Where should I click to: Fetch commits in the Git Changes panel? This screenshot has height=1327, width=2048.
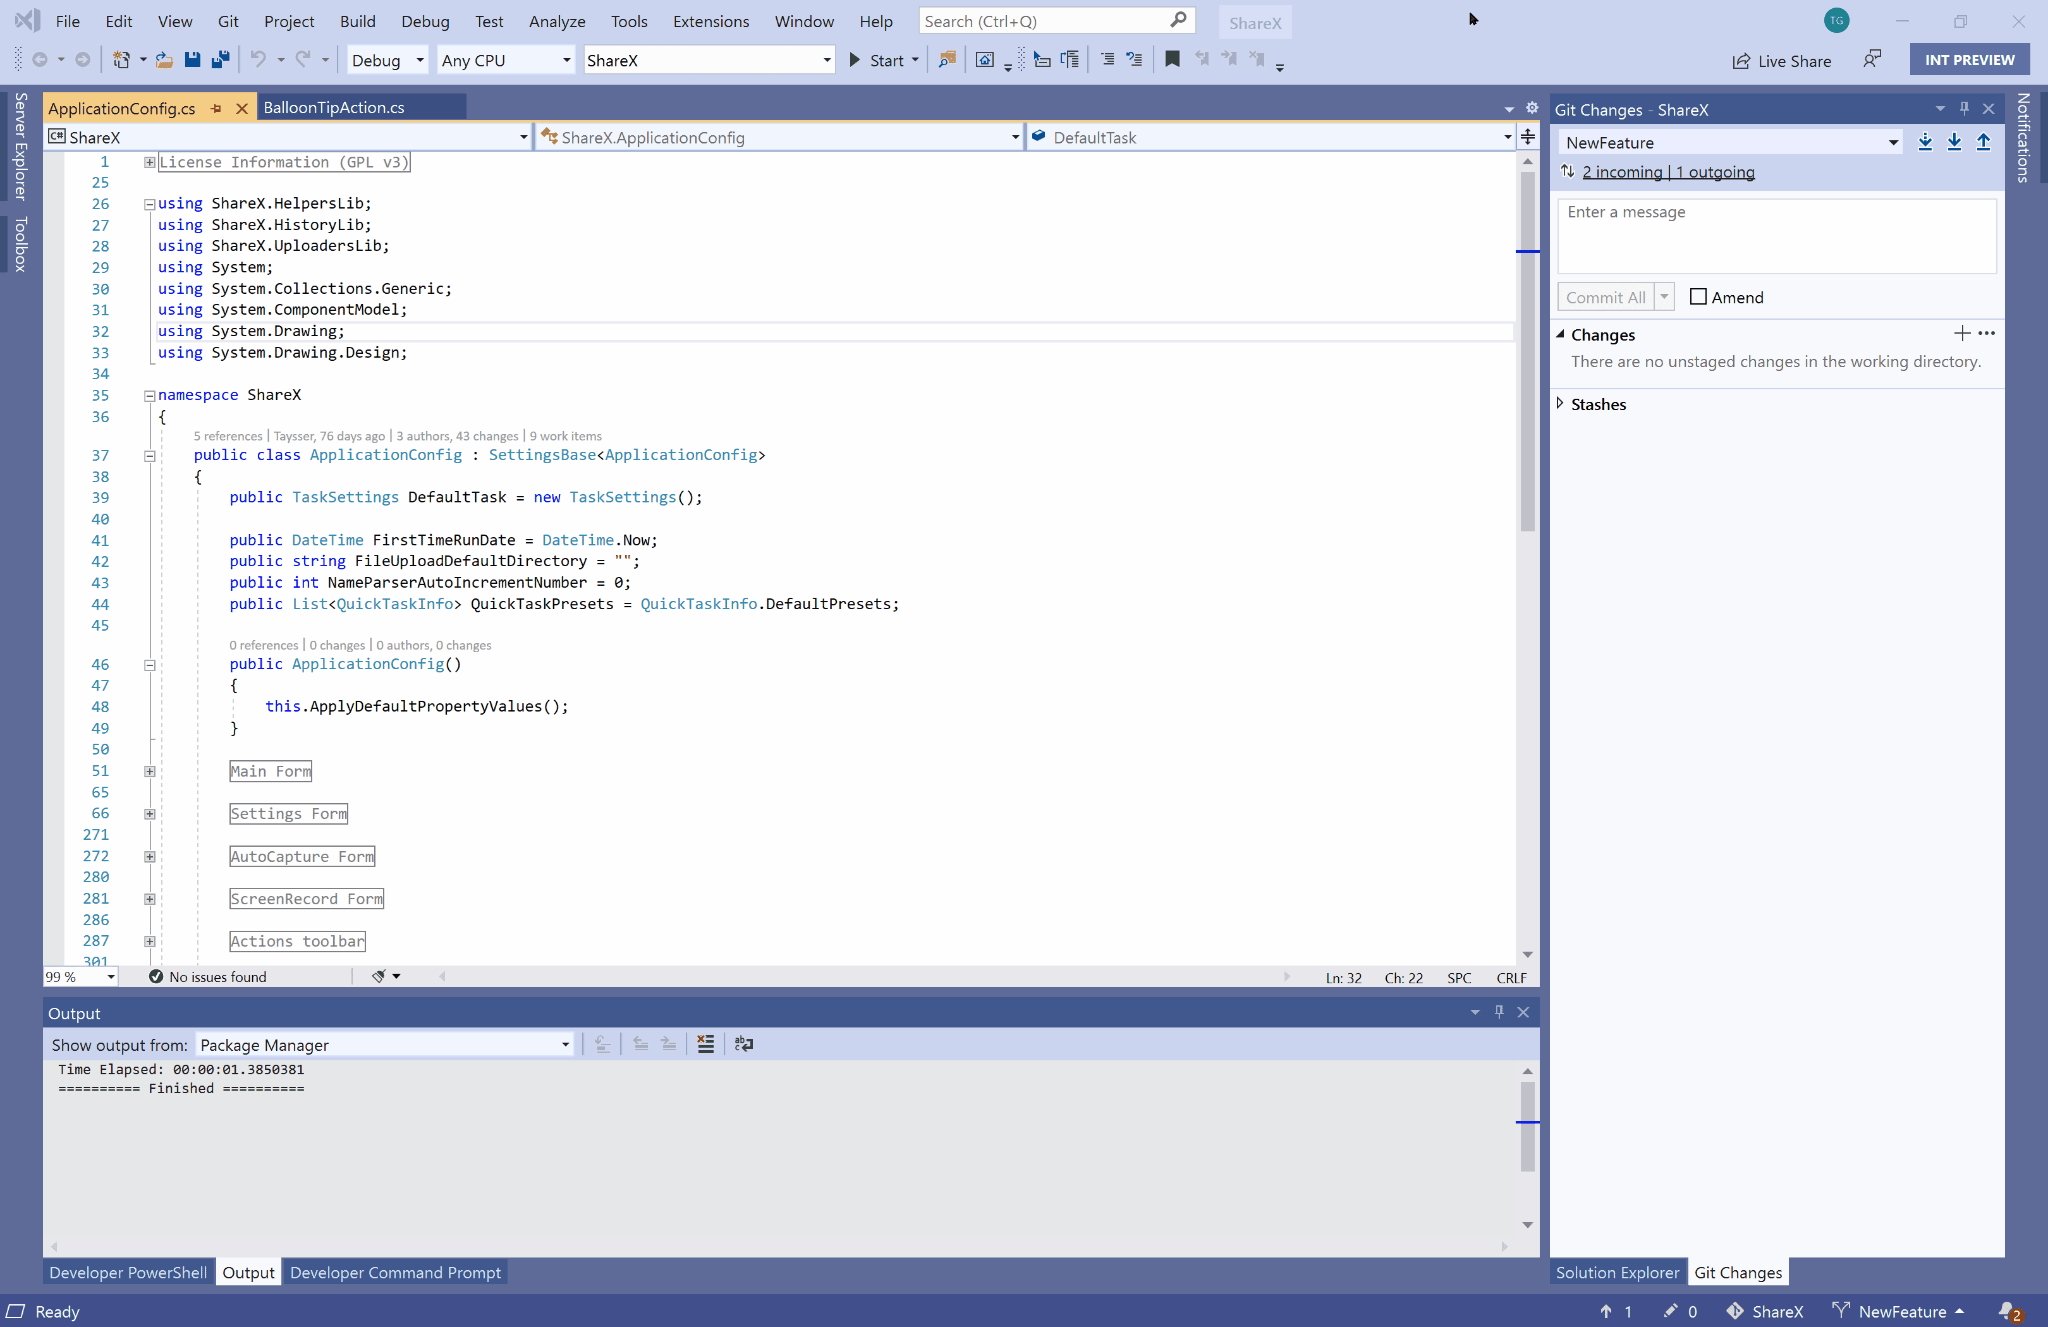[x=1924, y=143]
